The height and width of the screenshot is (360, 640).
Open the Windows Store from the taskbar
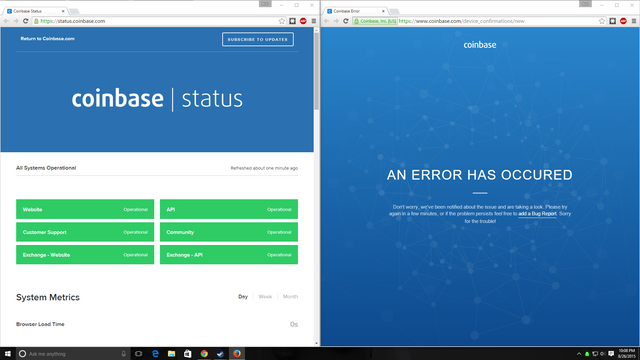click(188, 353)
